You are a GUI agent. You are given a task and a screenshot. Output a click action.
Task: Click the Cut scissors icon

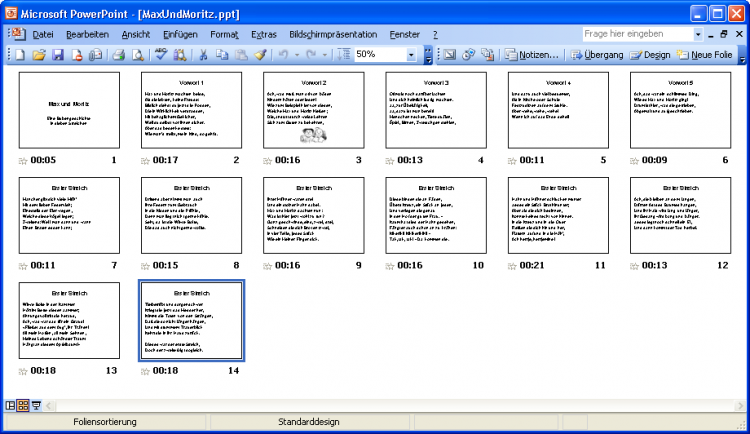(x=204, y=54)
